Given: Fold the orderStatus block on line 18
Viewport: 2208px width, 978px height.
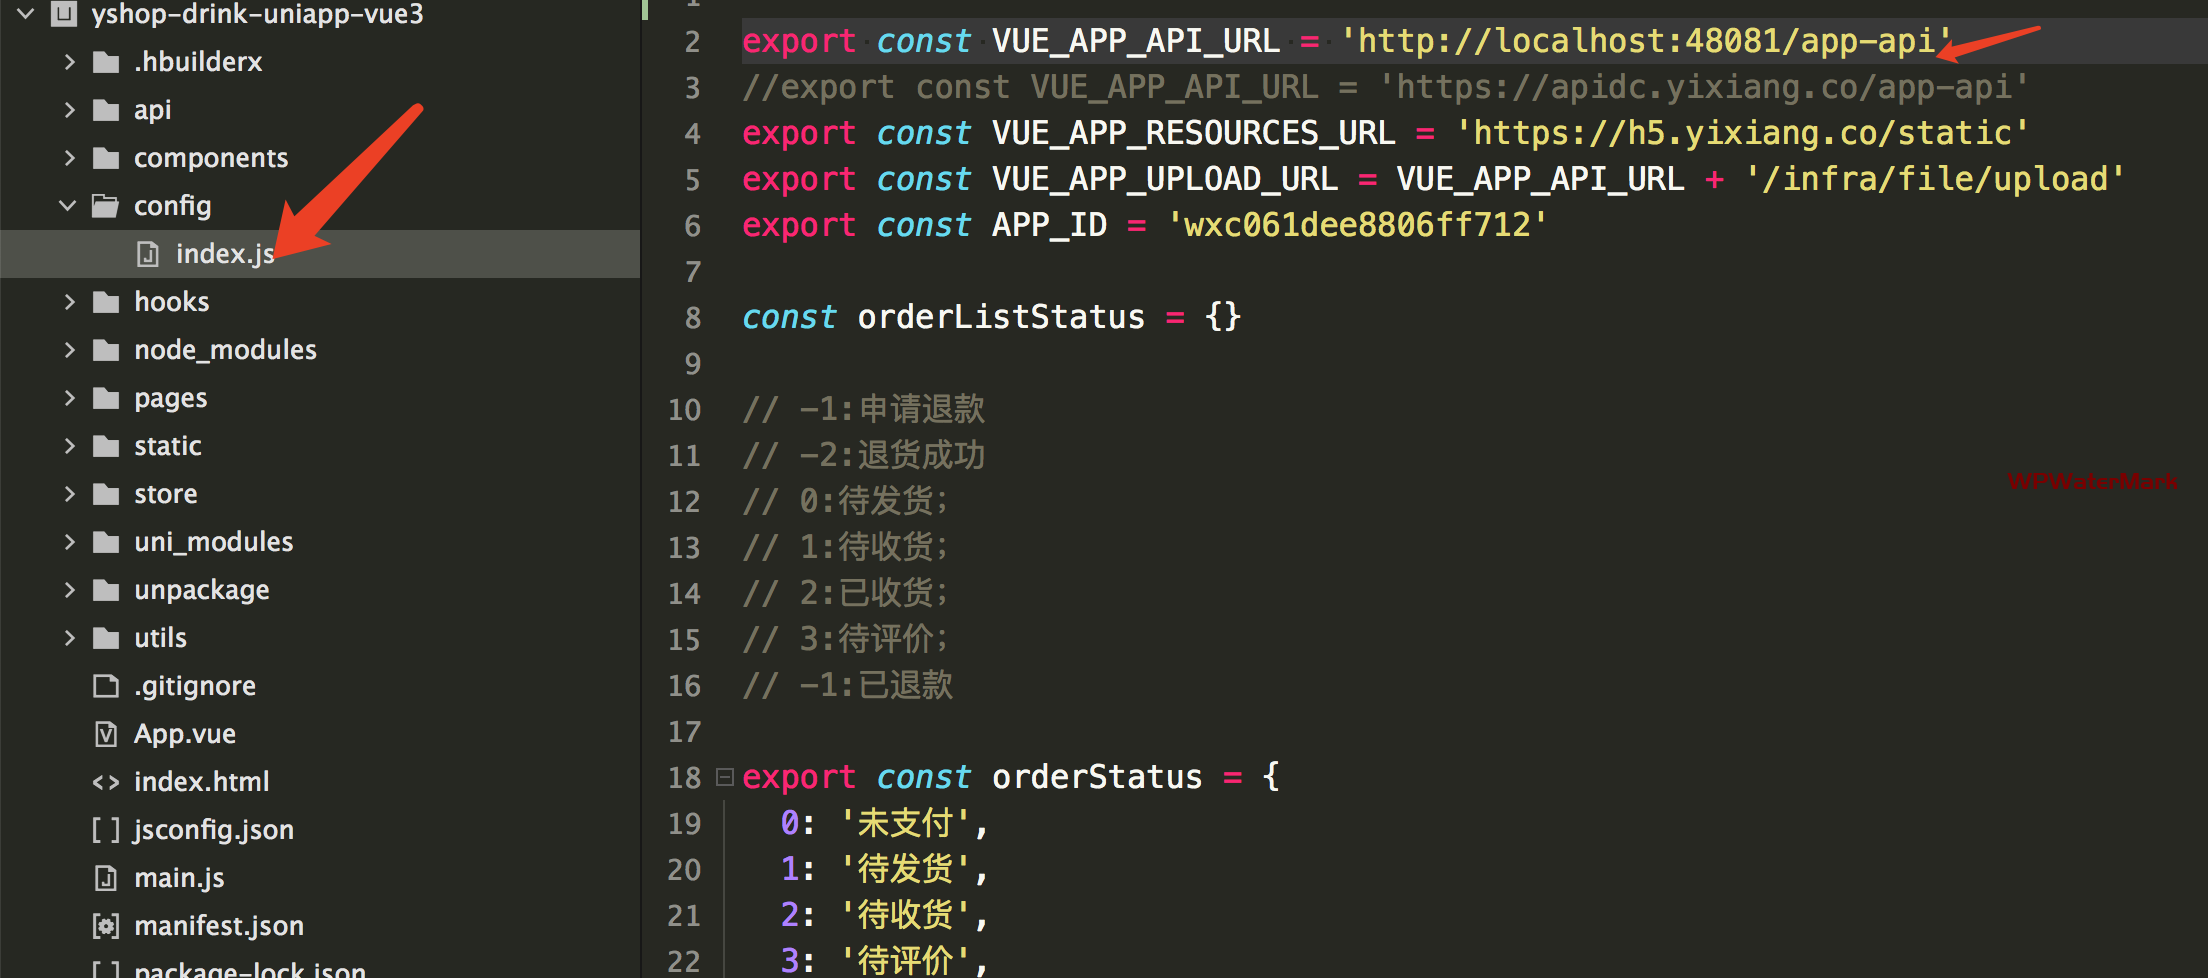Looking at the screenshot, I should click(x=725, y=777).
